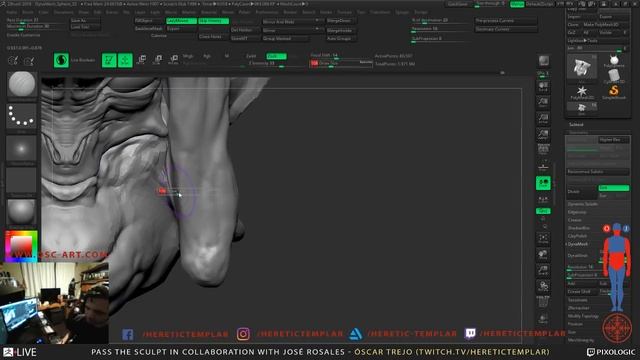The height and width of the screenshot is (360, 640).
Task: Enable Zadd mode
Action: (251, 56)
